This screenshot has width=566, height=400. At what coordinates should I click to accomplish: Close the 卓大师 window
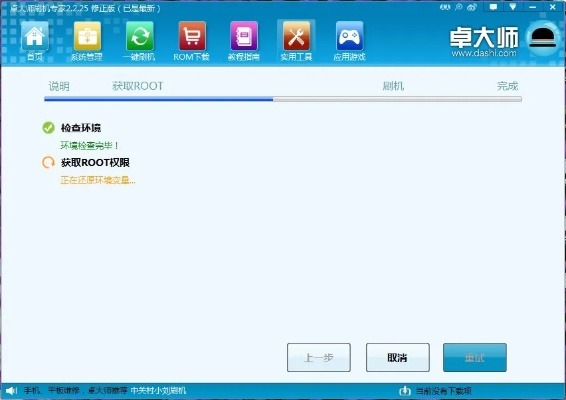pyautogui.click(x=553, y=7)
